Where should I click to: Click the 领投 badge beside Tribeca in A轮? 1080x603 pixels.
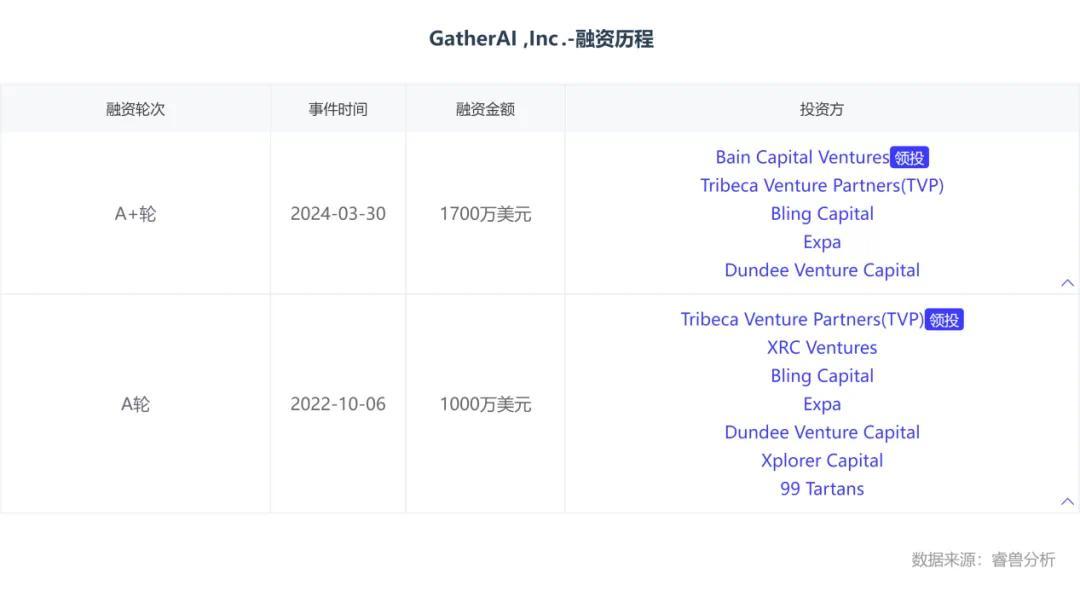click(x=944, y=320)
